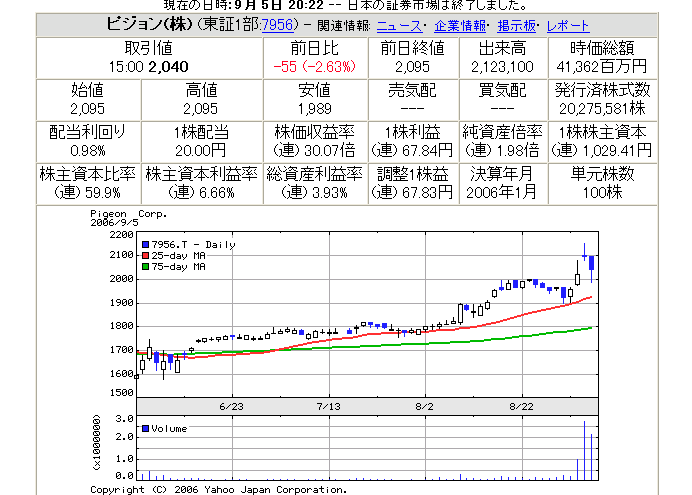This screenshot has width=692, height=495.
Task: Select the EPS value (連) 67.84円
Action: (412, 151)
